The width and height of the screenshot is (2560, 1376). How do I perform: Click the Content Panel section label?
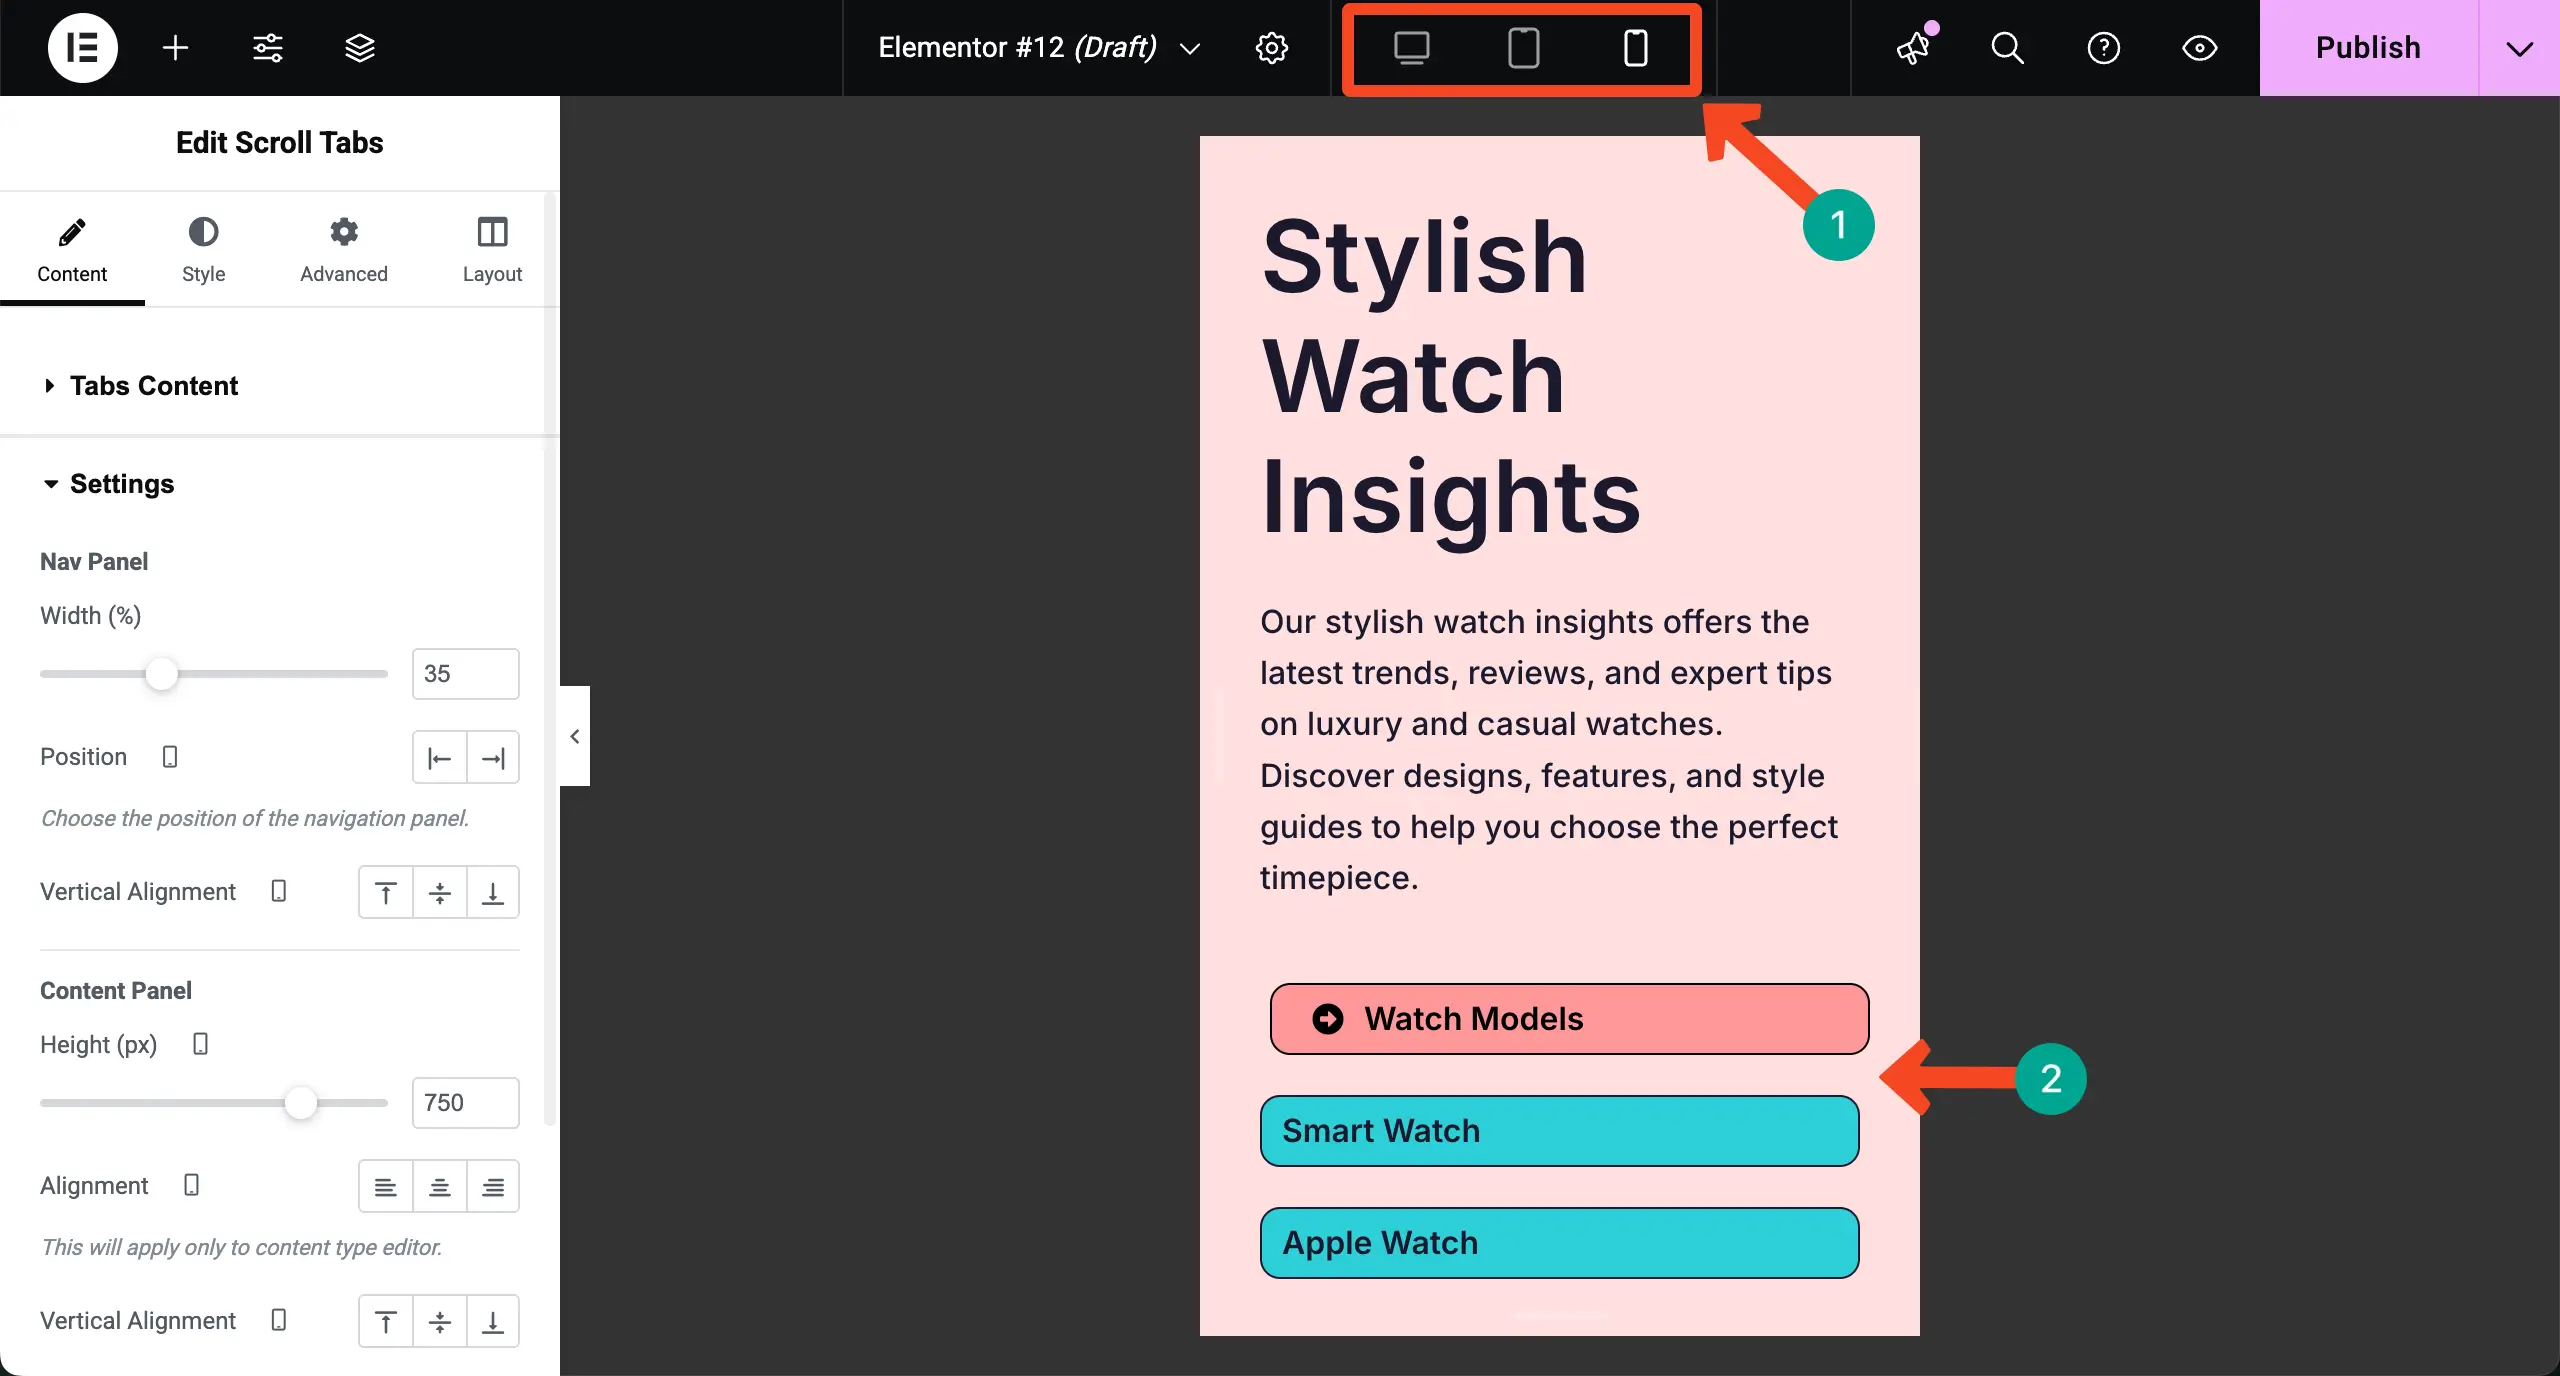point(116,991)
